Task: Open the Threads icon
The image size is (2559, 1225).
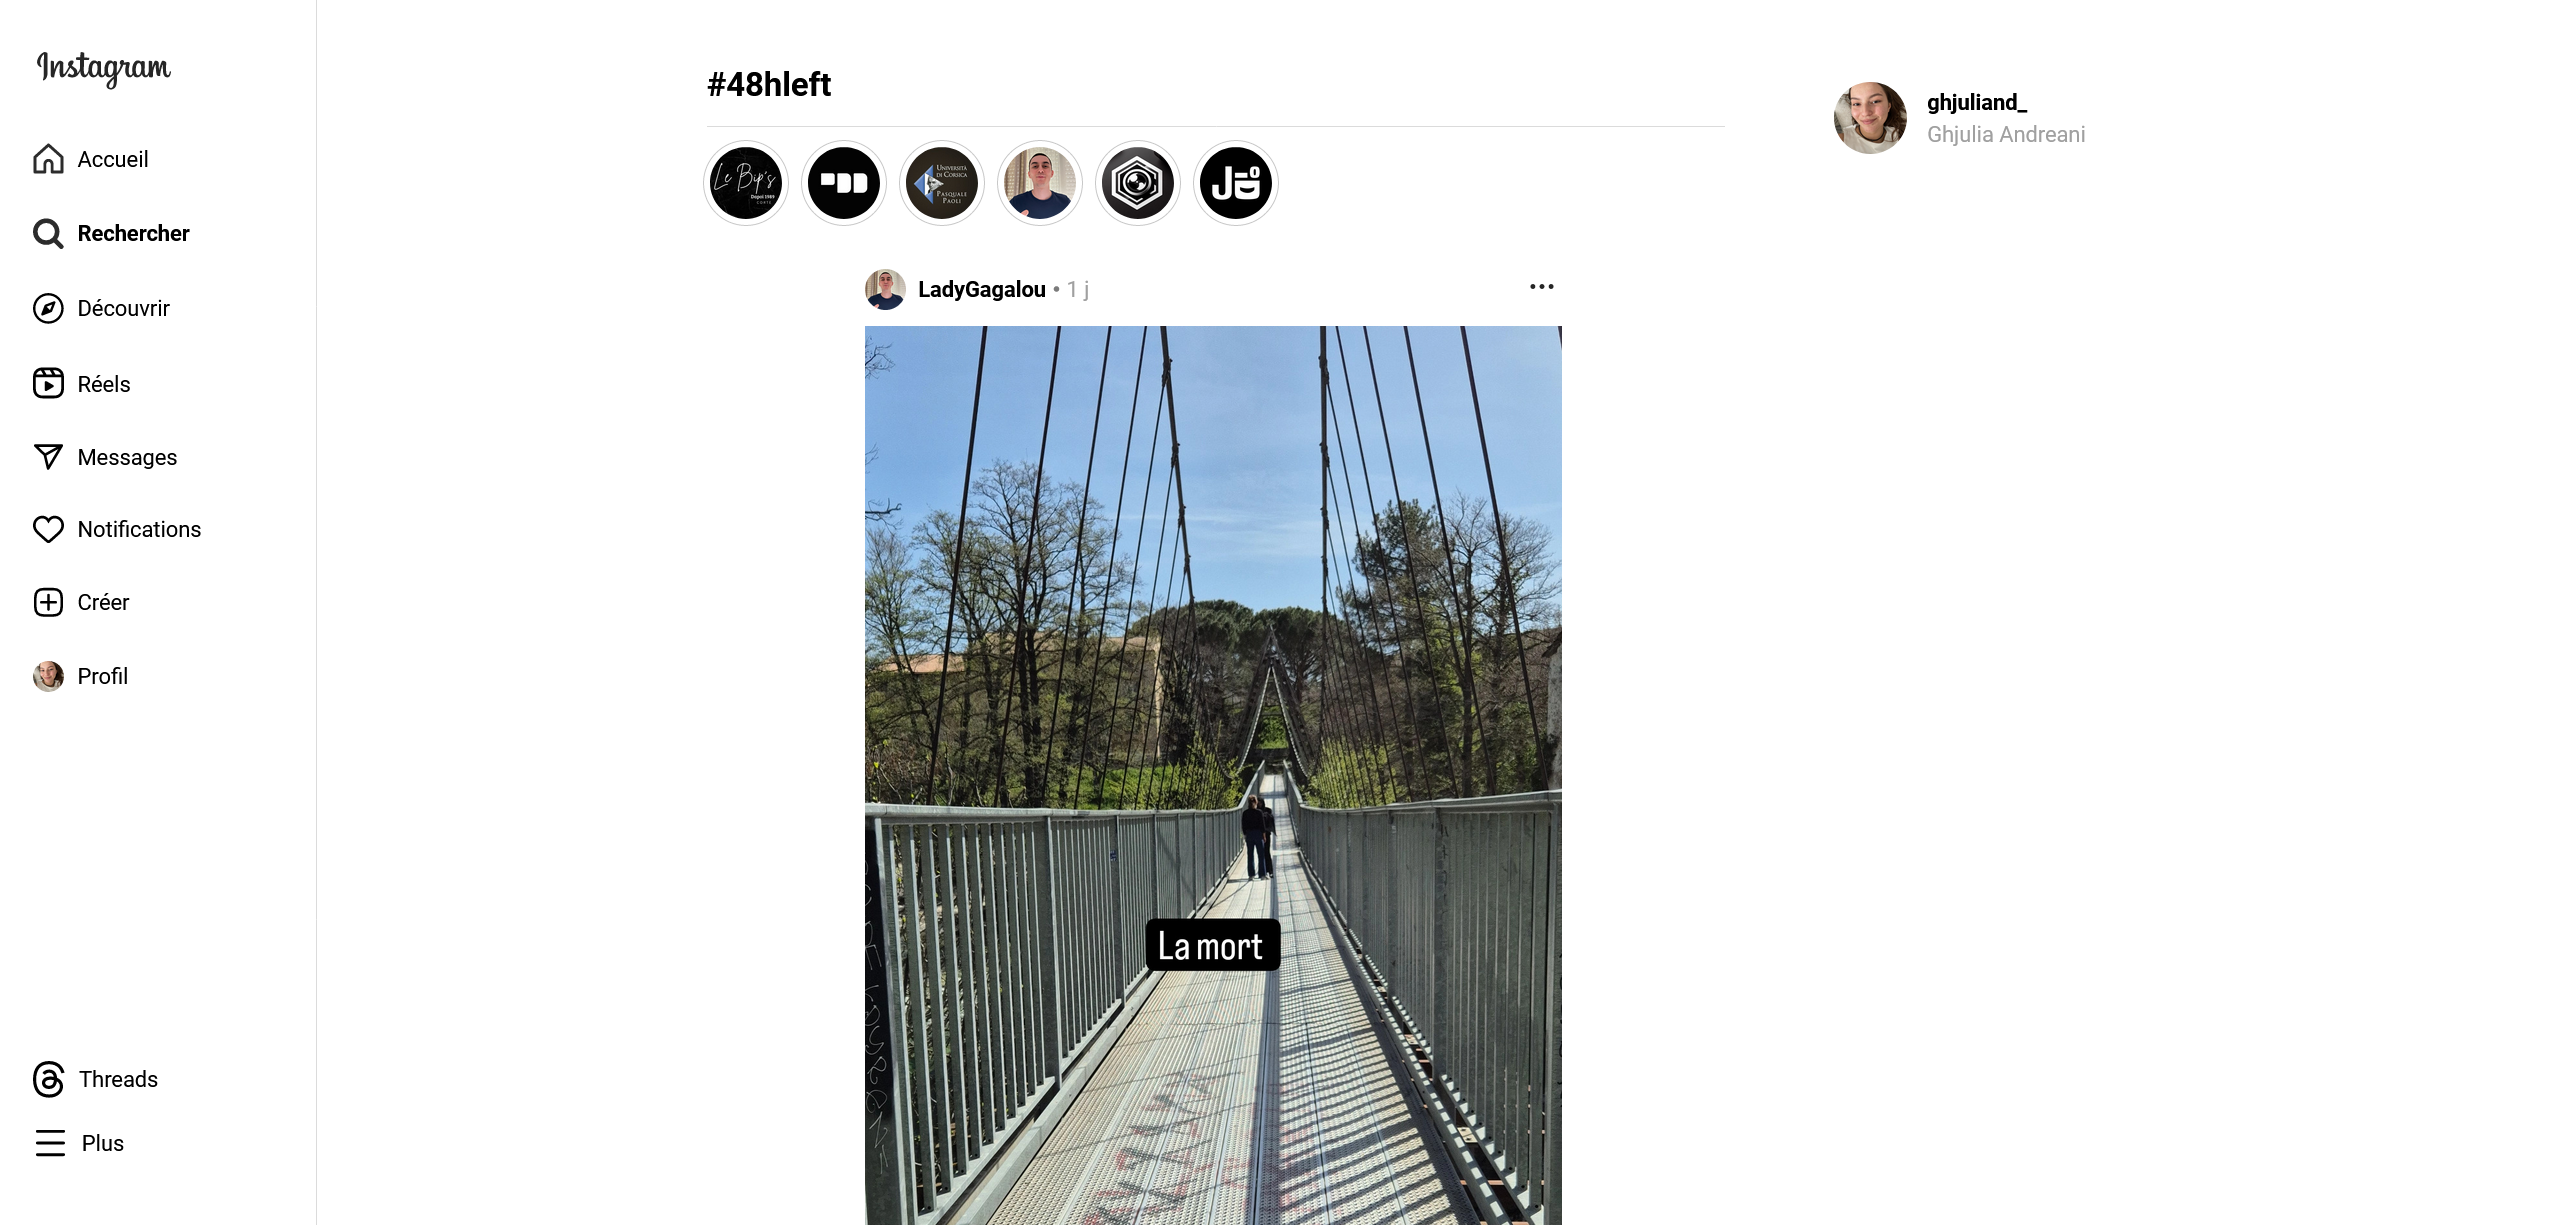Action: 48,1079
